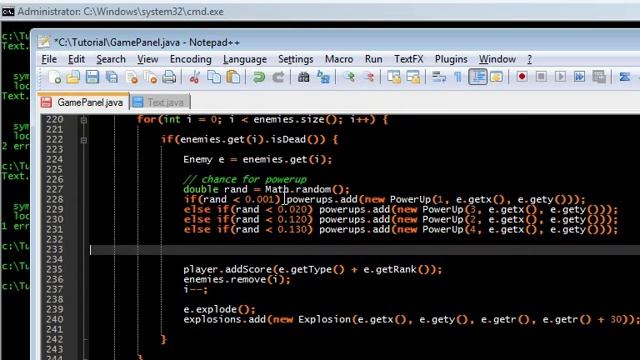Open the Window menu
This screenshot has height=360, width=640.
[x=497, y=59]
